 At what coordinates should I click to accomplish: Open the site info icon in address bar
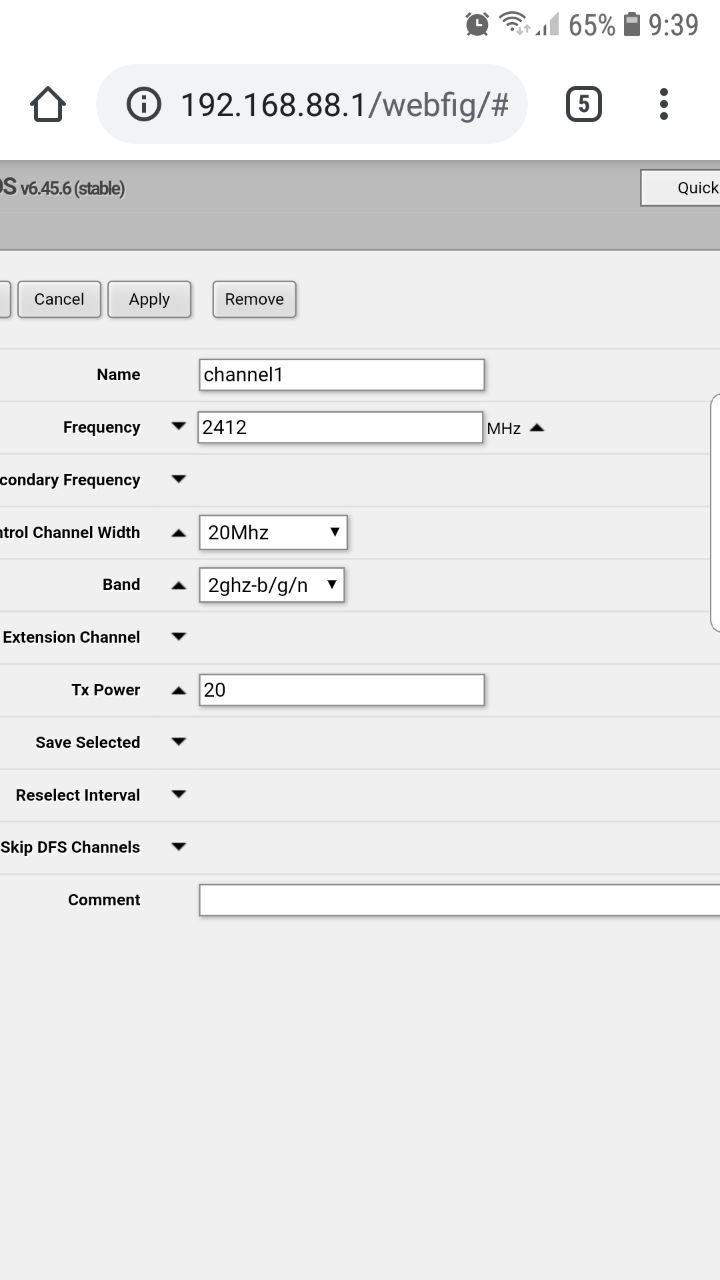[144, 104]
